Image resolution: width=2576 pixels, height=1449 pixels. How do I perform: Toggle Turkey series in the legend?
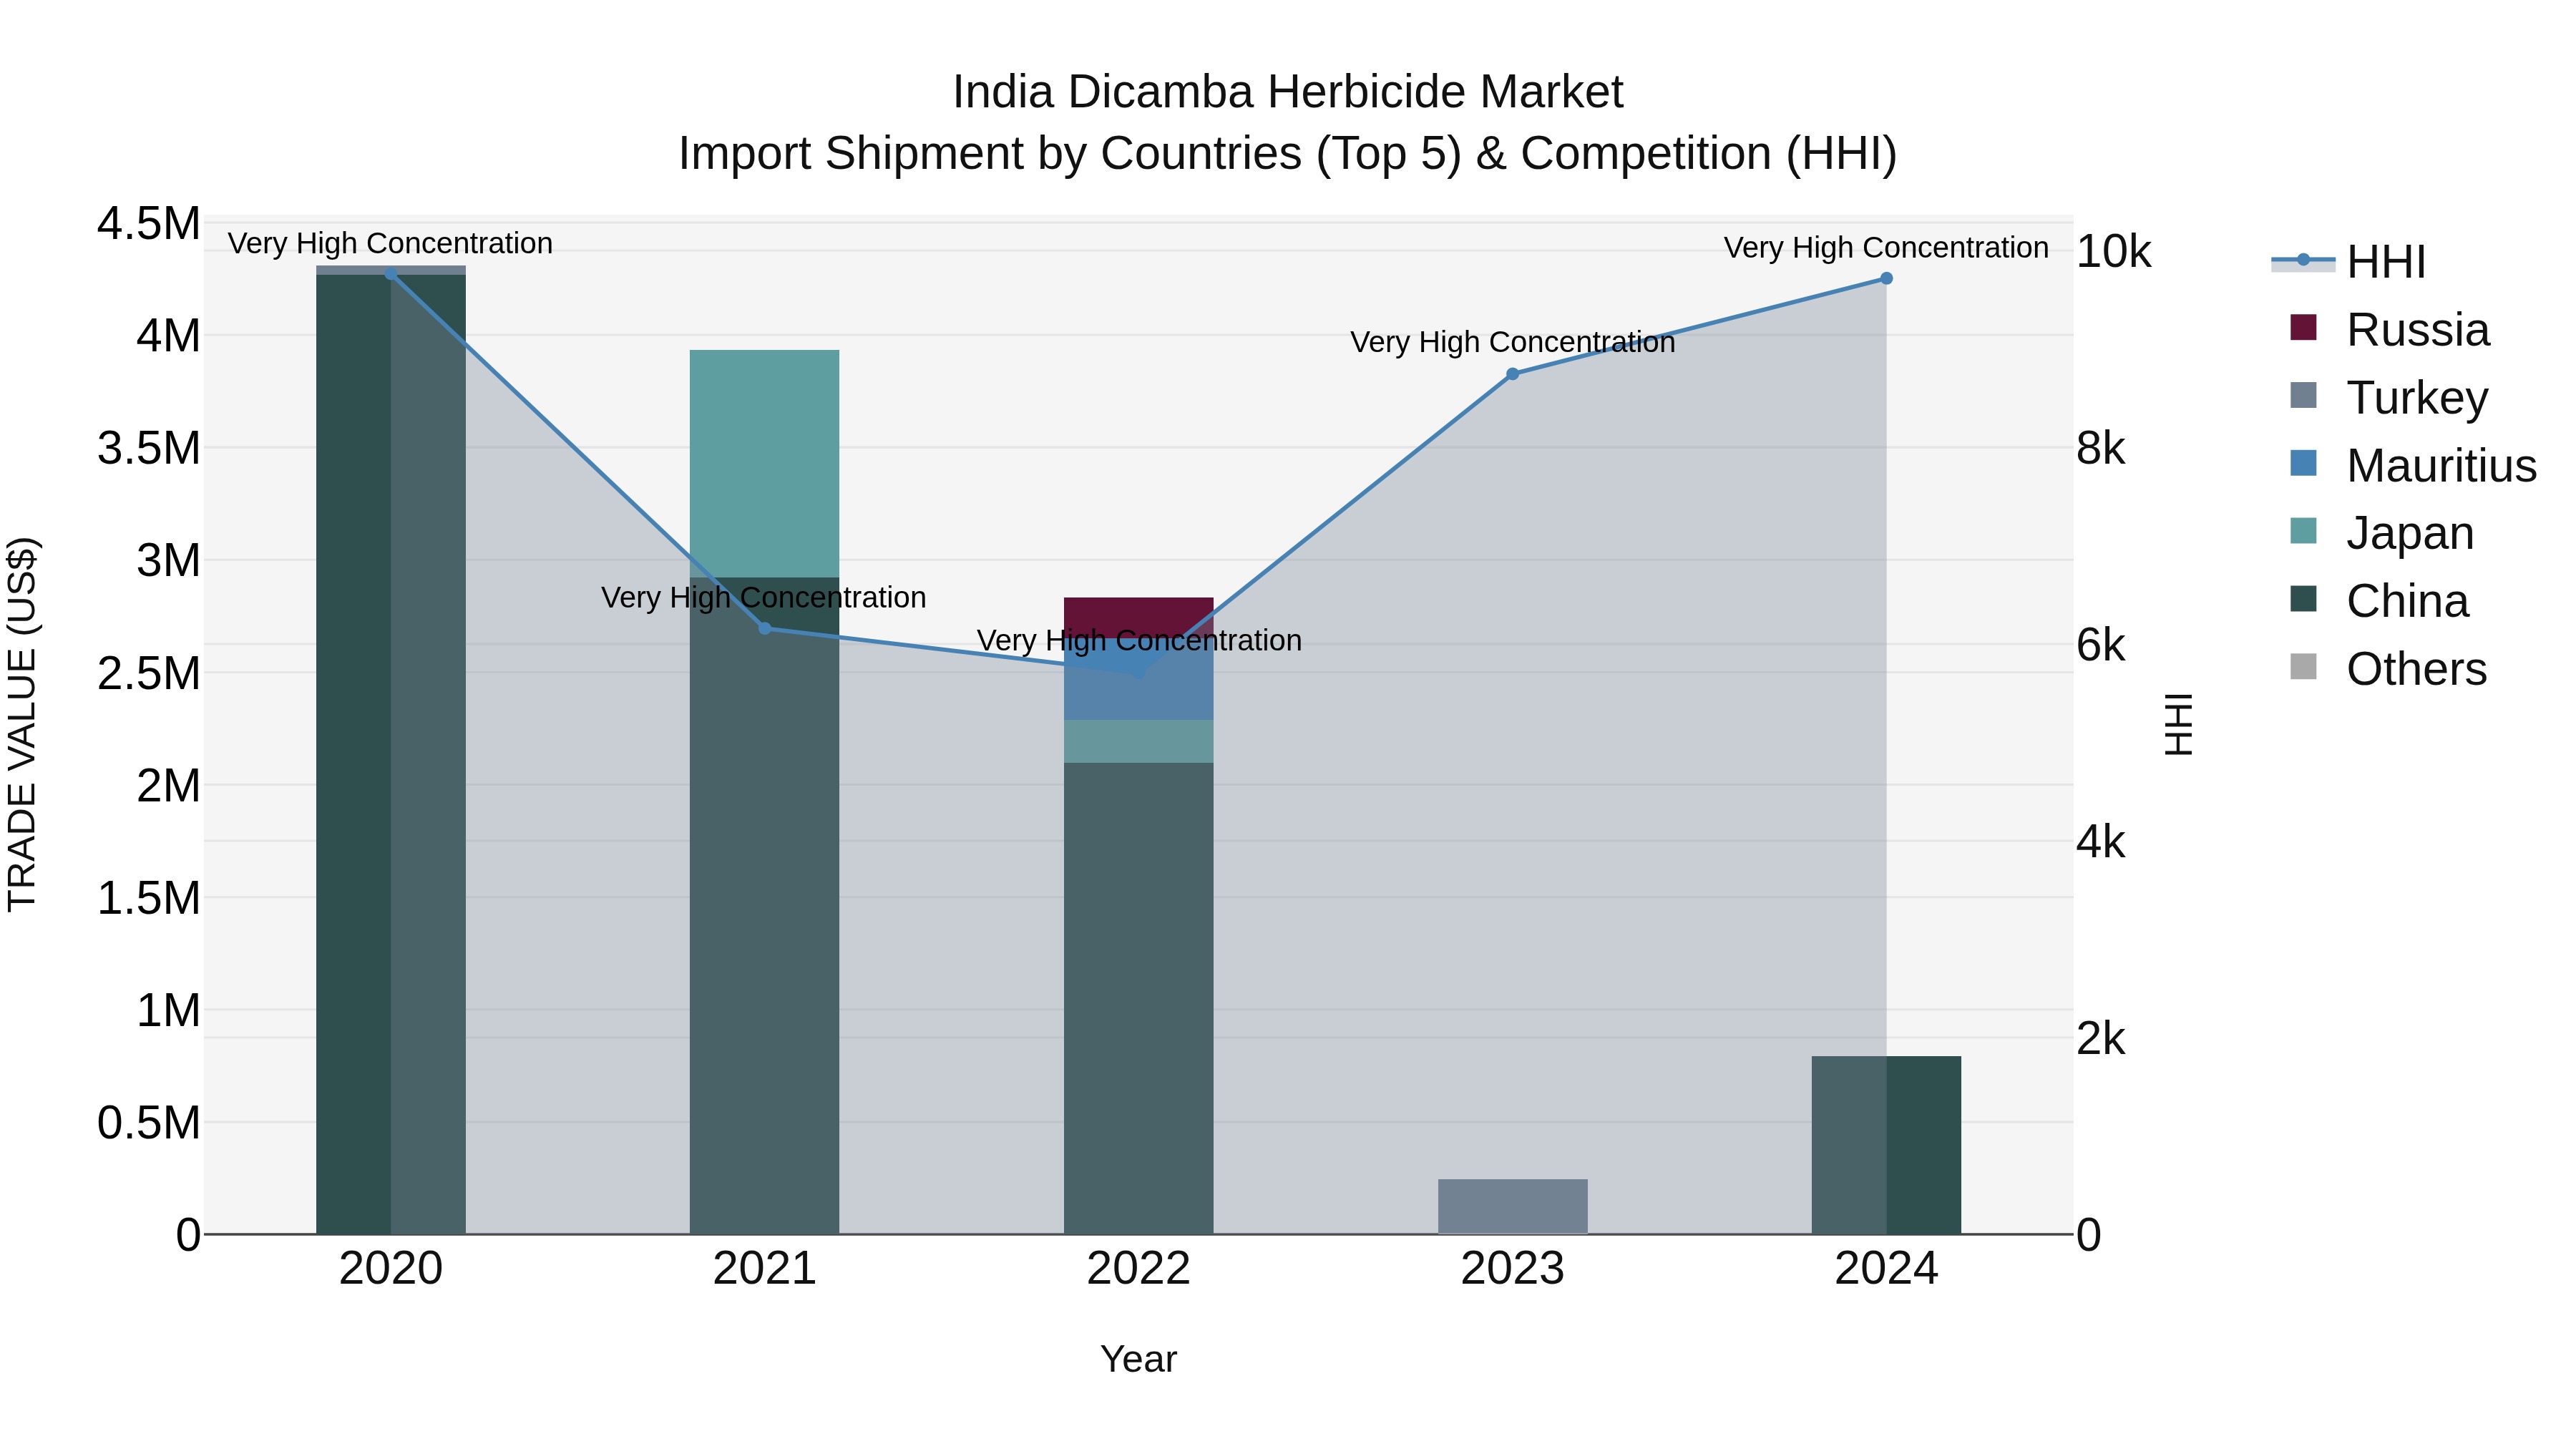2389,398
